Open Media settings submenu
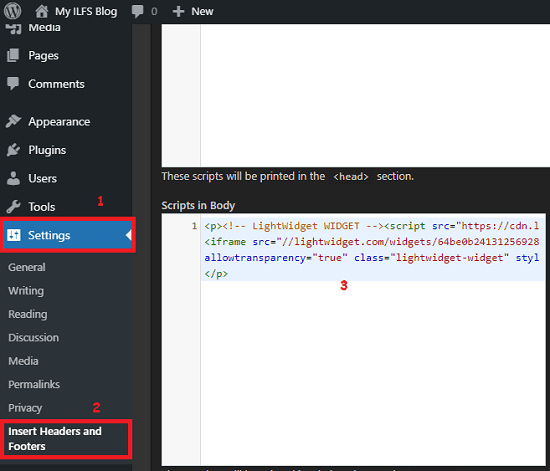 tap(24, 361)
